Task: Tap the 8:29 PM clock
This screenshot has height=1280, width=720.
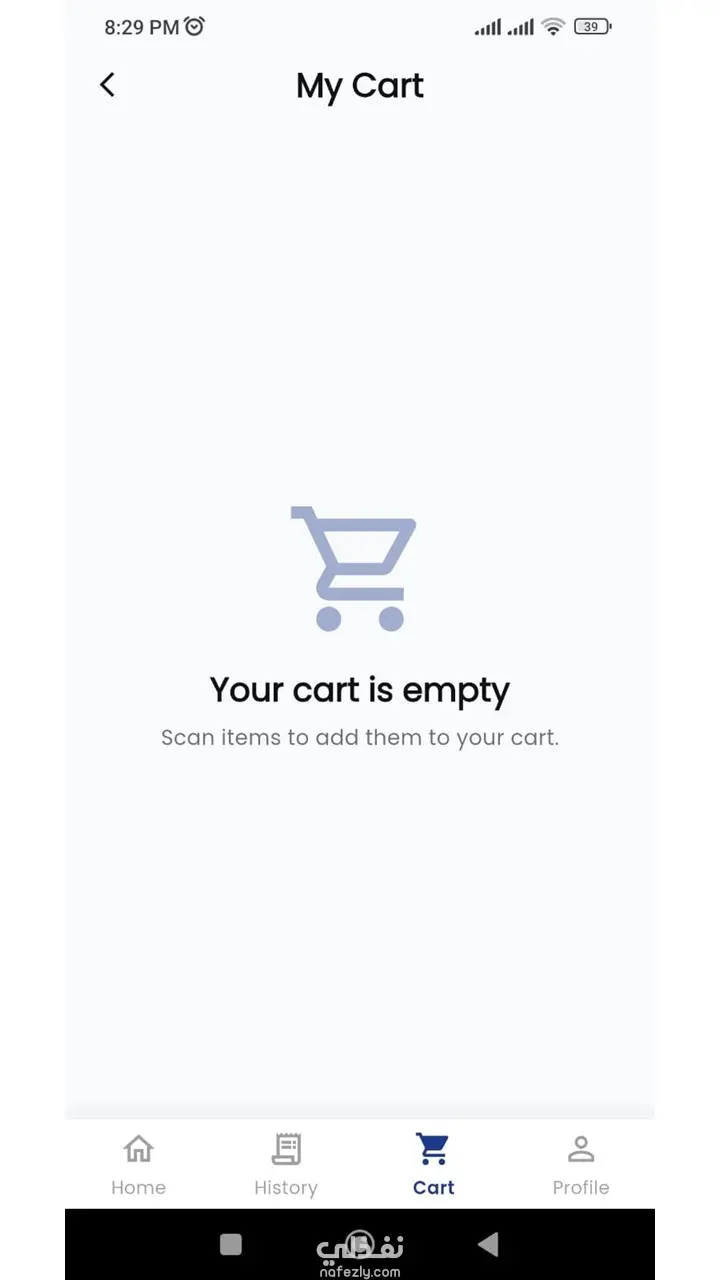Action: (x=141, y=27)
